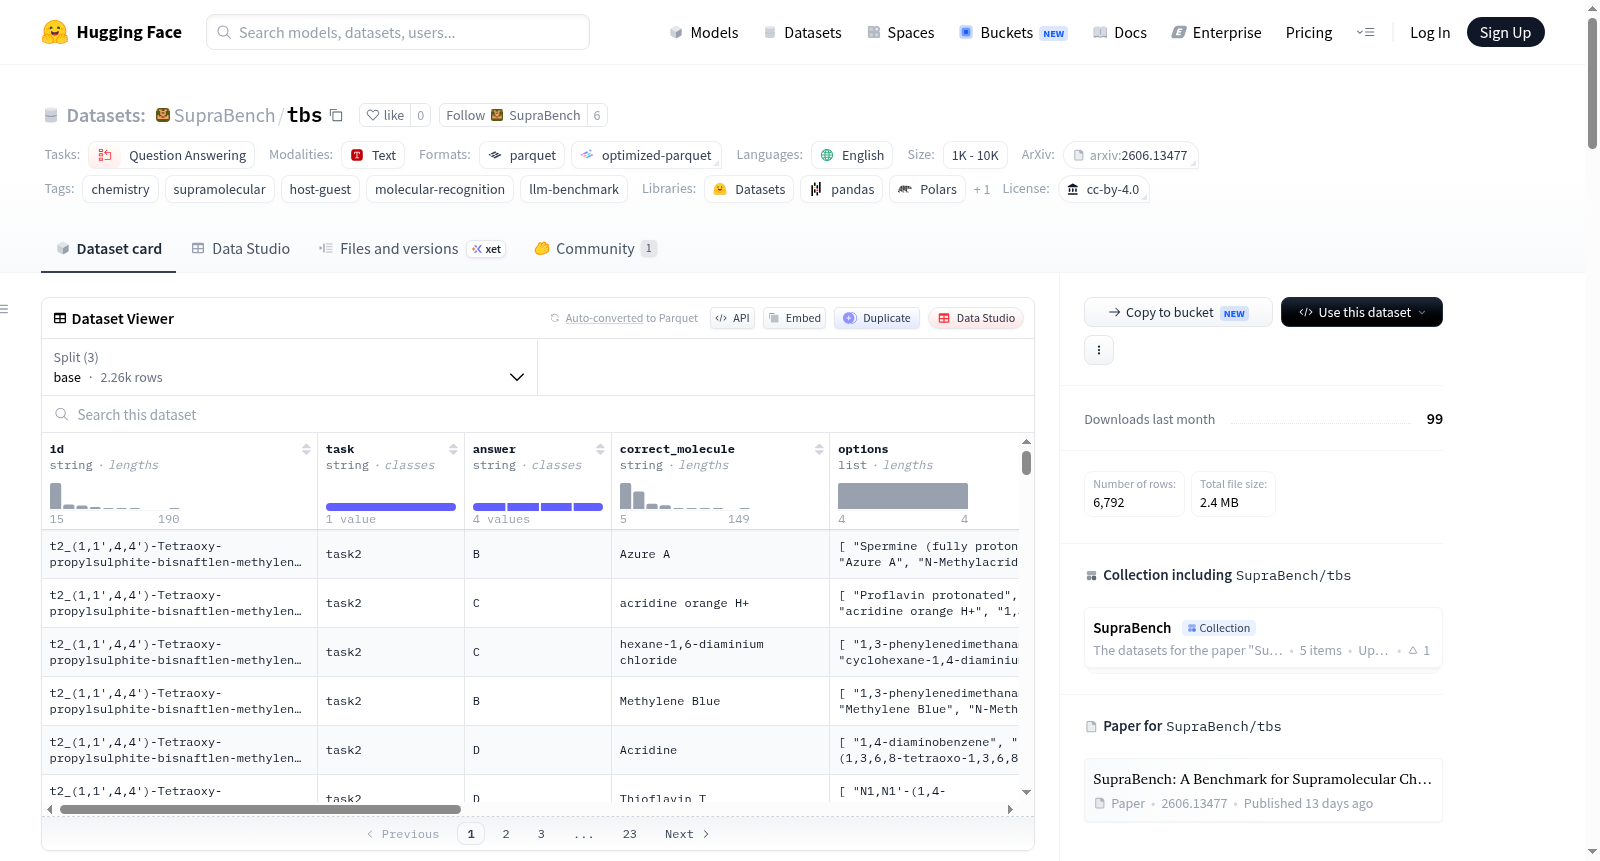Click the Log In link
The width and height of the screenshot is (1600, 861).
point(1430,32)
